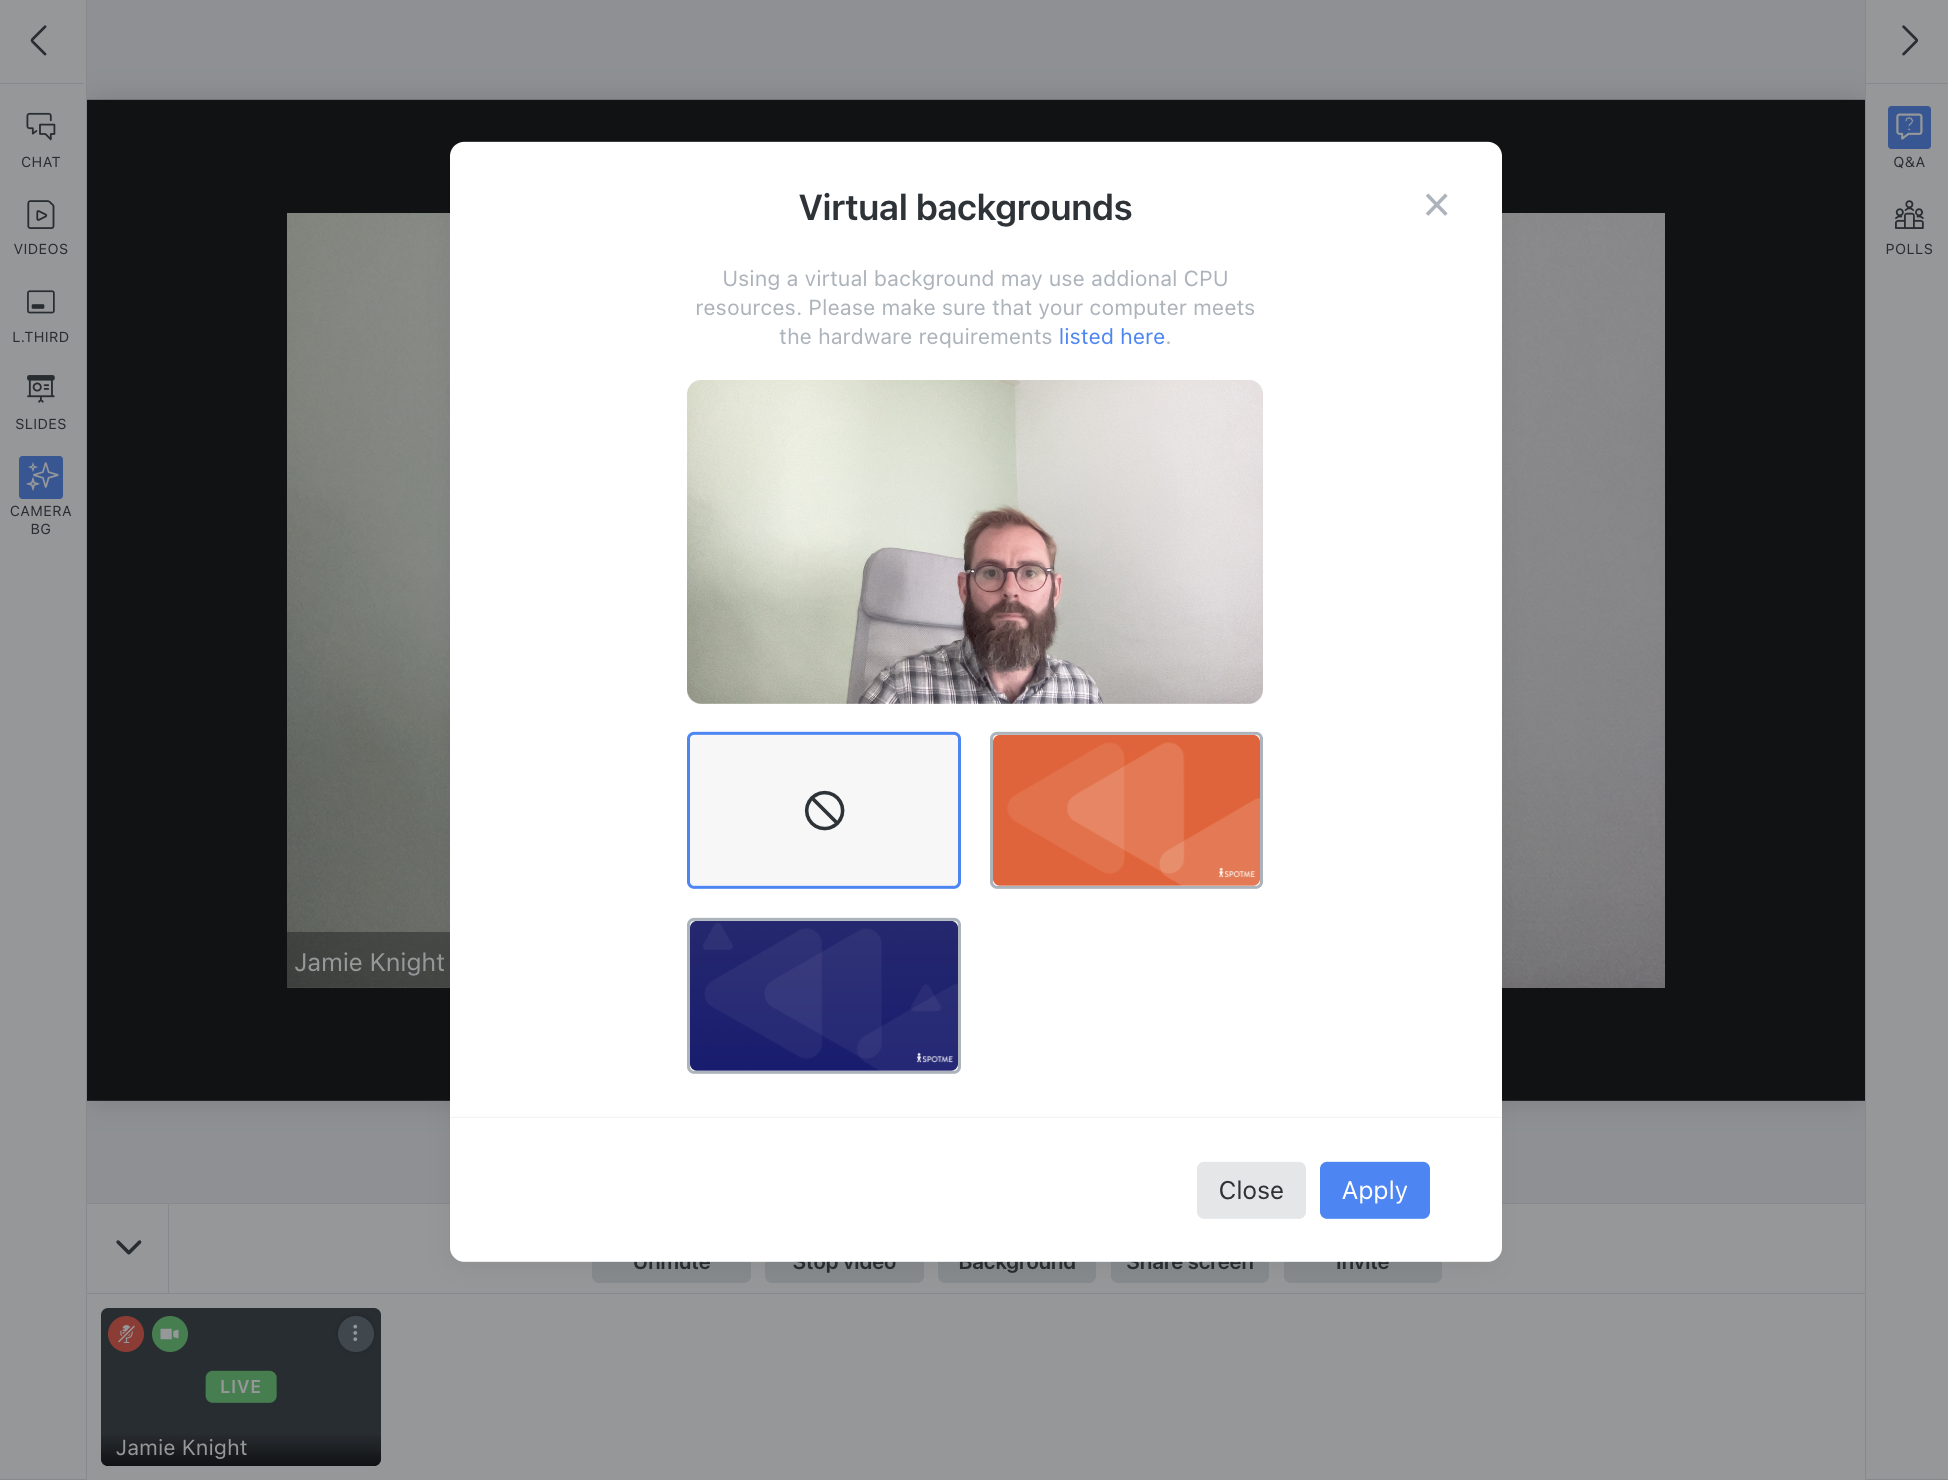1948x1480 pixels.
Task: Choose the dark blue SpotMe background
Action: click(824, 996)
